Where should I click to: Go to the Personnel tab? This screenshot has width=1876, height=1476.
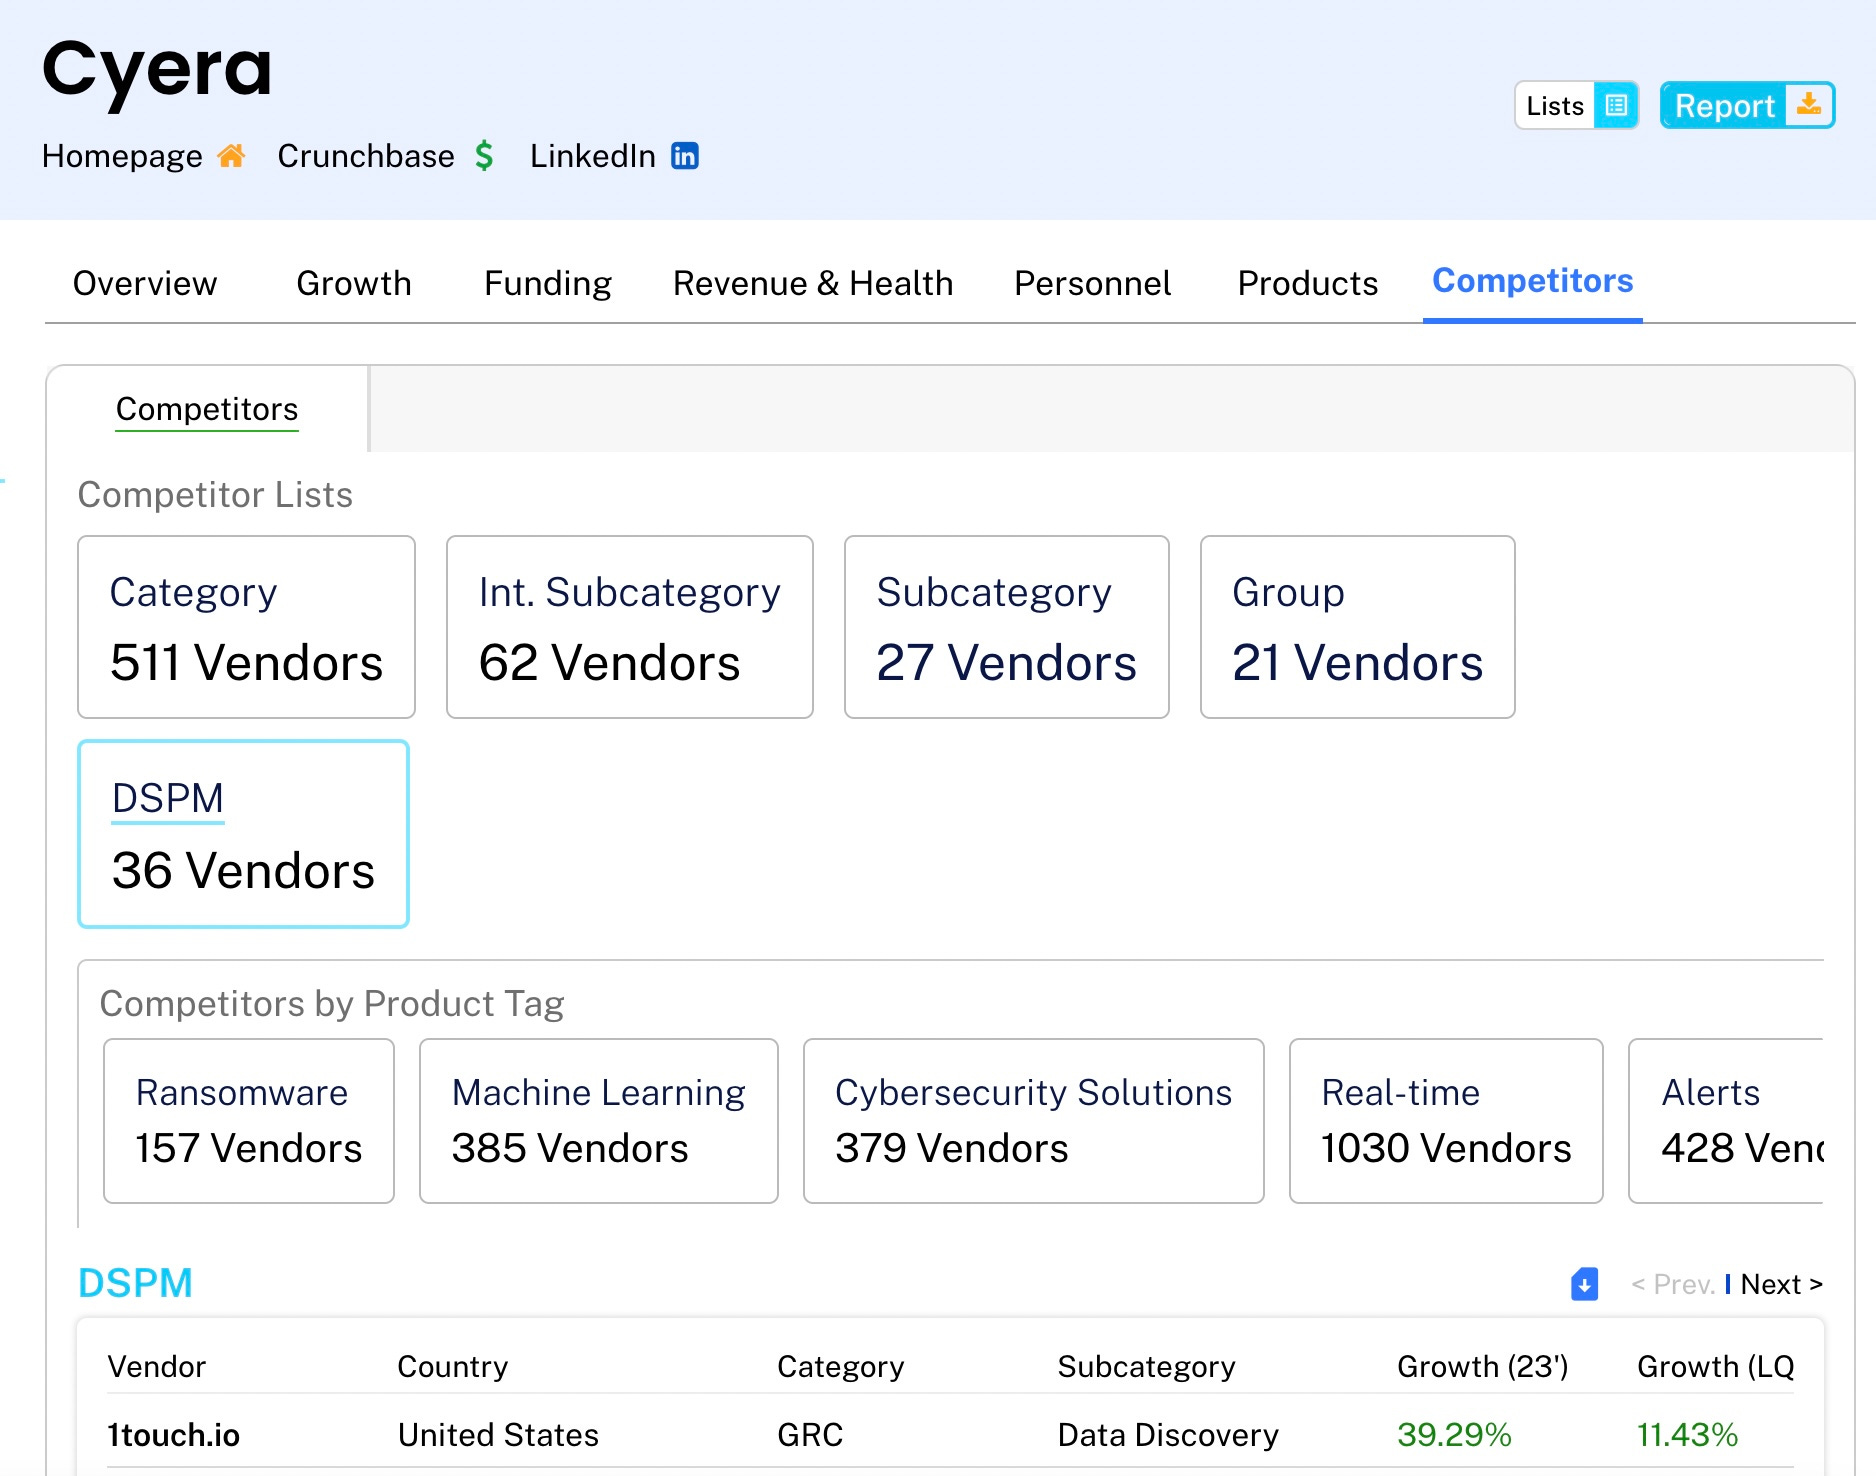(1092, 284)
